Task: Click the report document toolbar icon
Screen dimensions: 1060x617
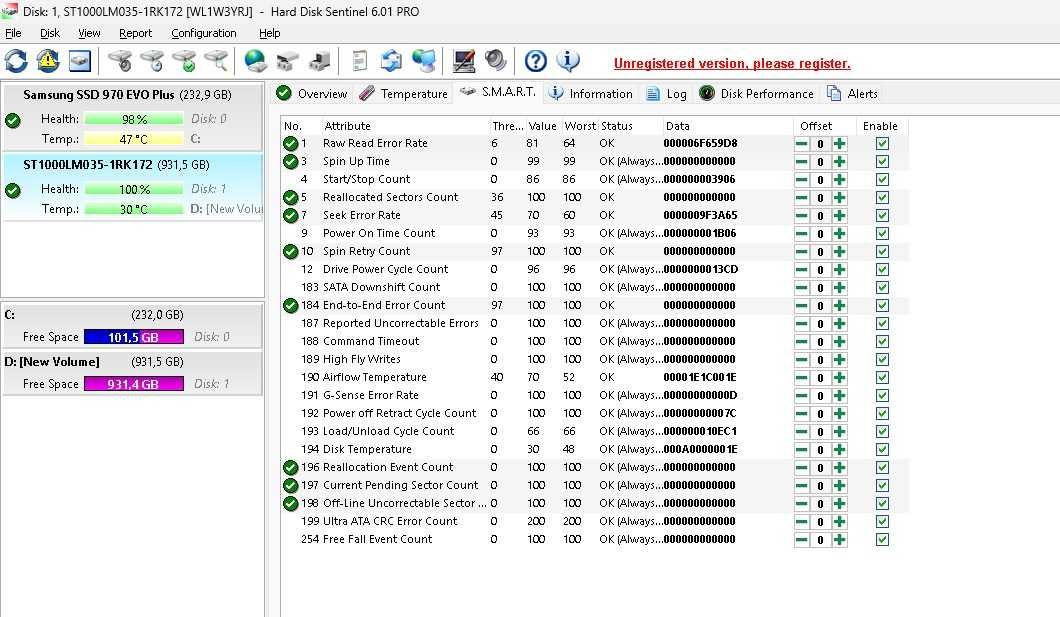Action: pos(360,61)
